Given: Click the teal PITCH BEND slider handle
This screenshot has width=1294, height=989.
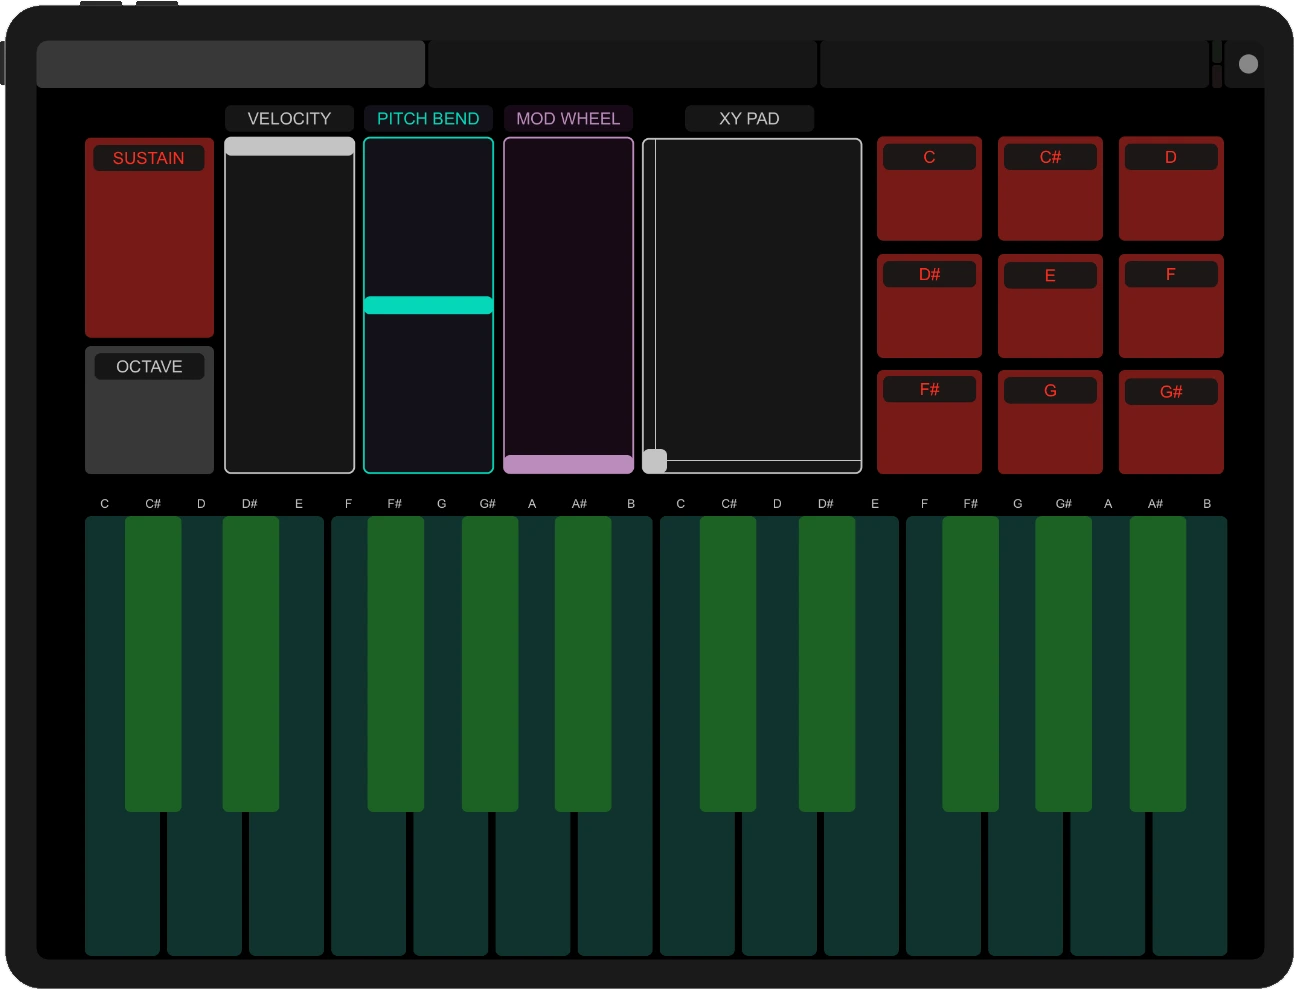Looking at the screenshot, I should point(428,305).
